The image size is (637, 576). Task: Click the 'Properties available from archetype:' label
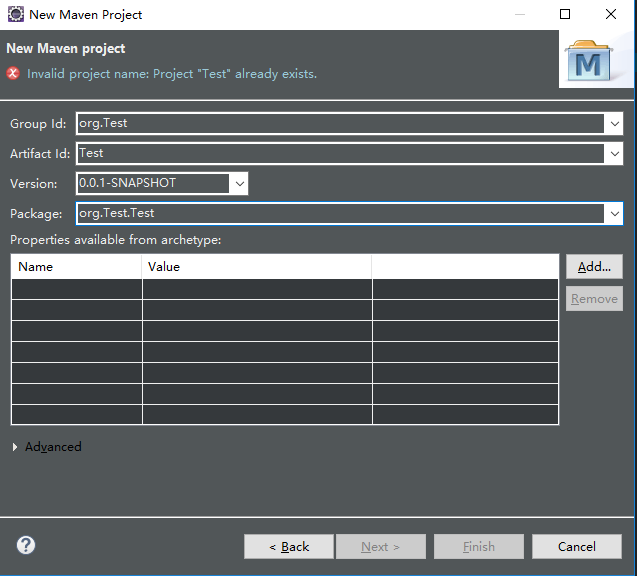click(115, 240)
